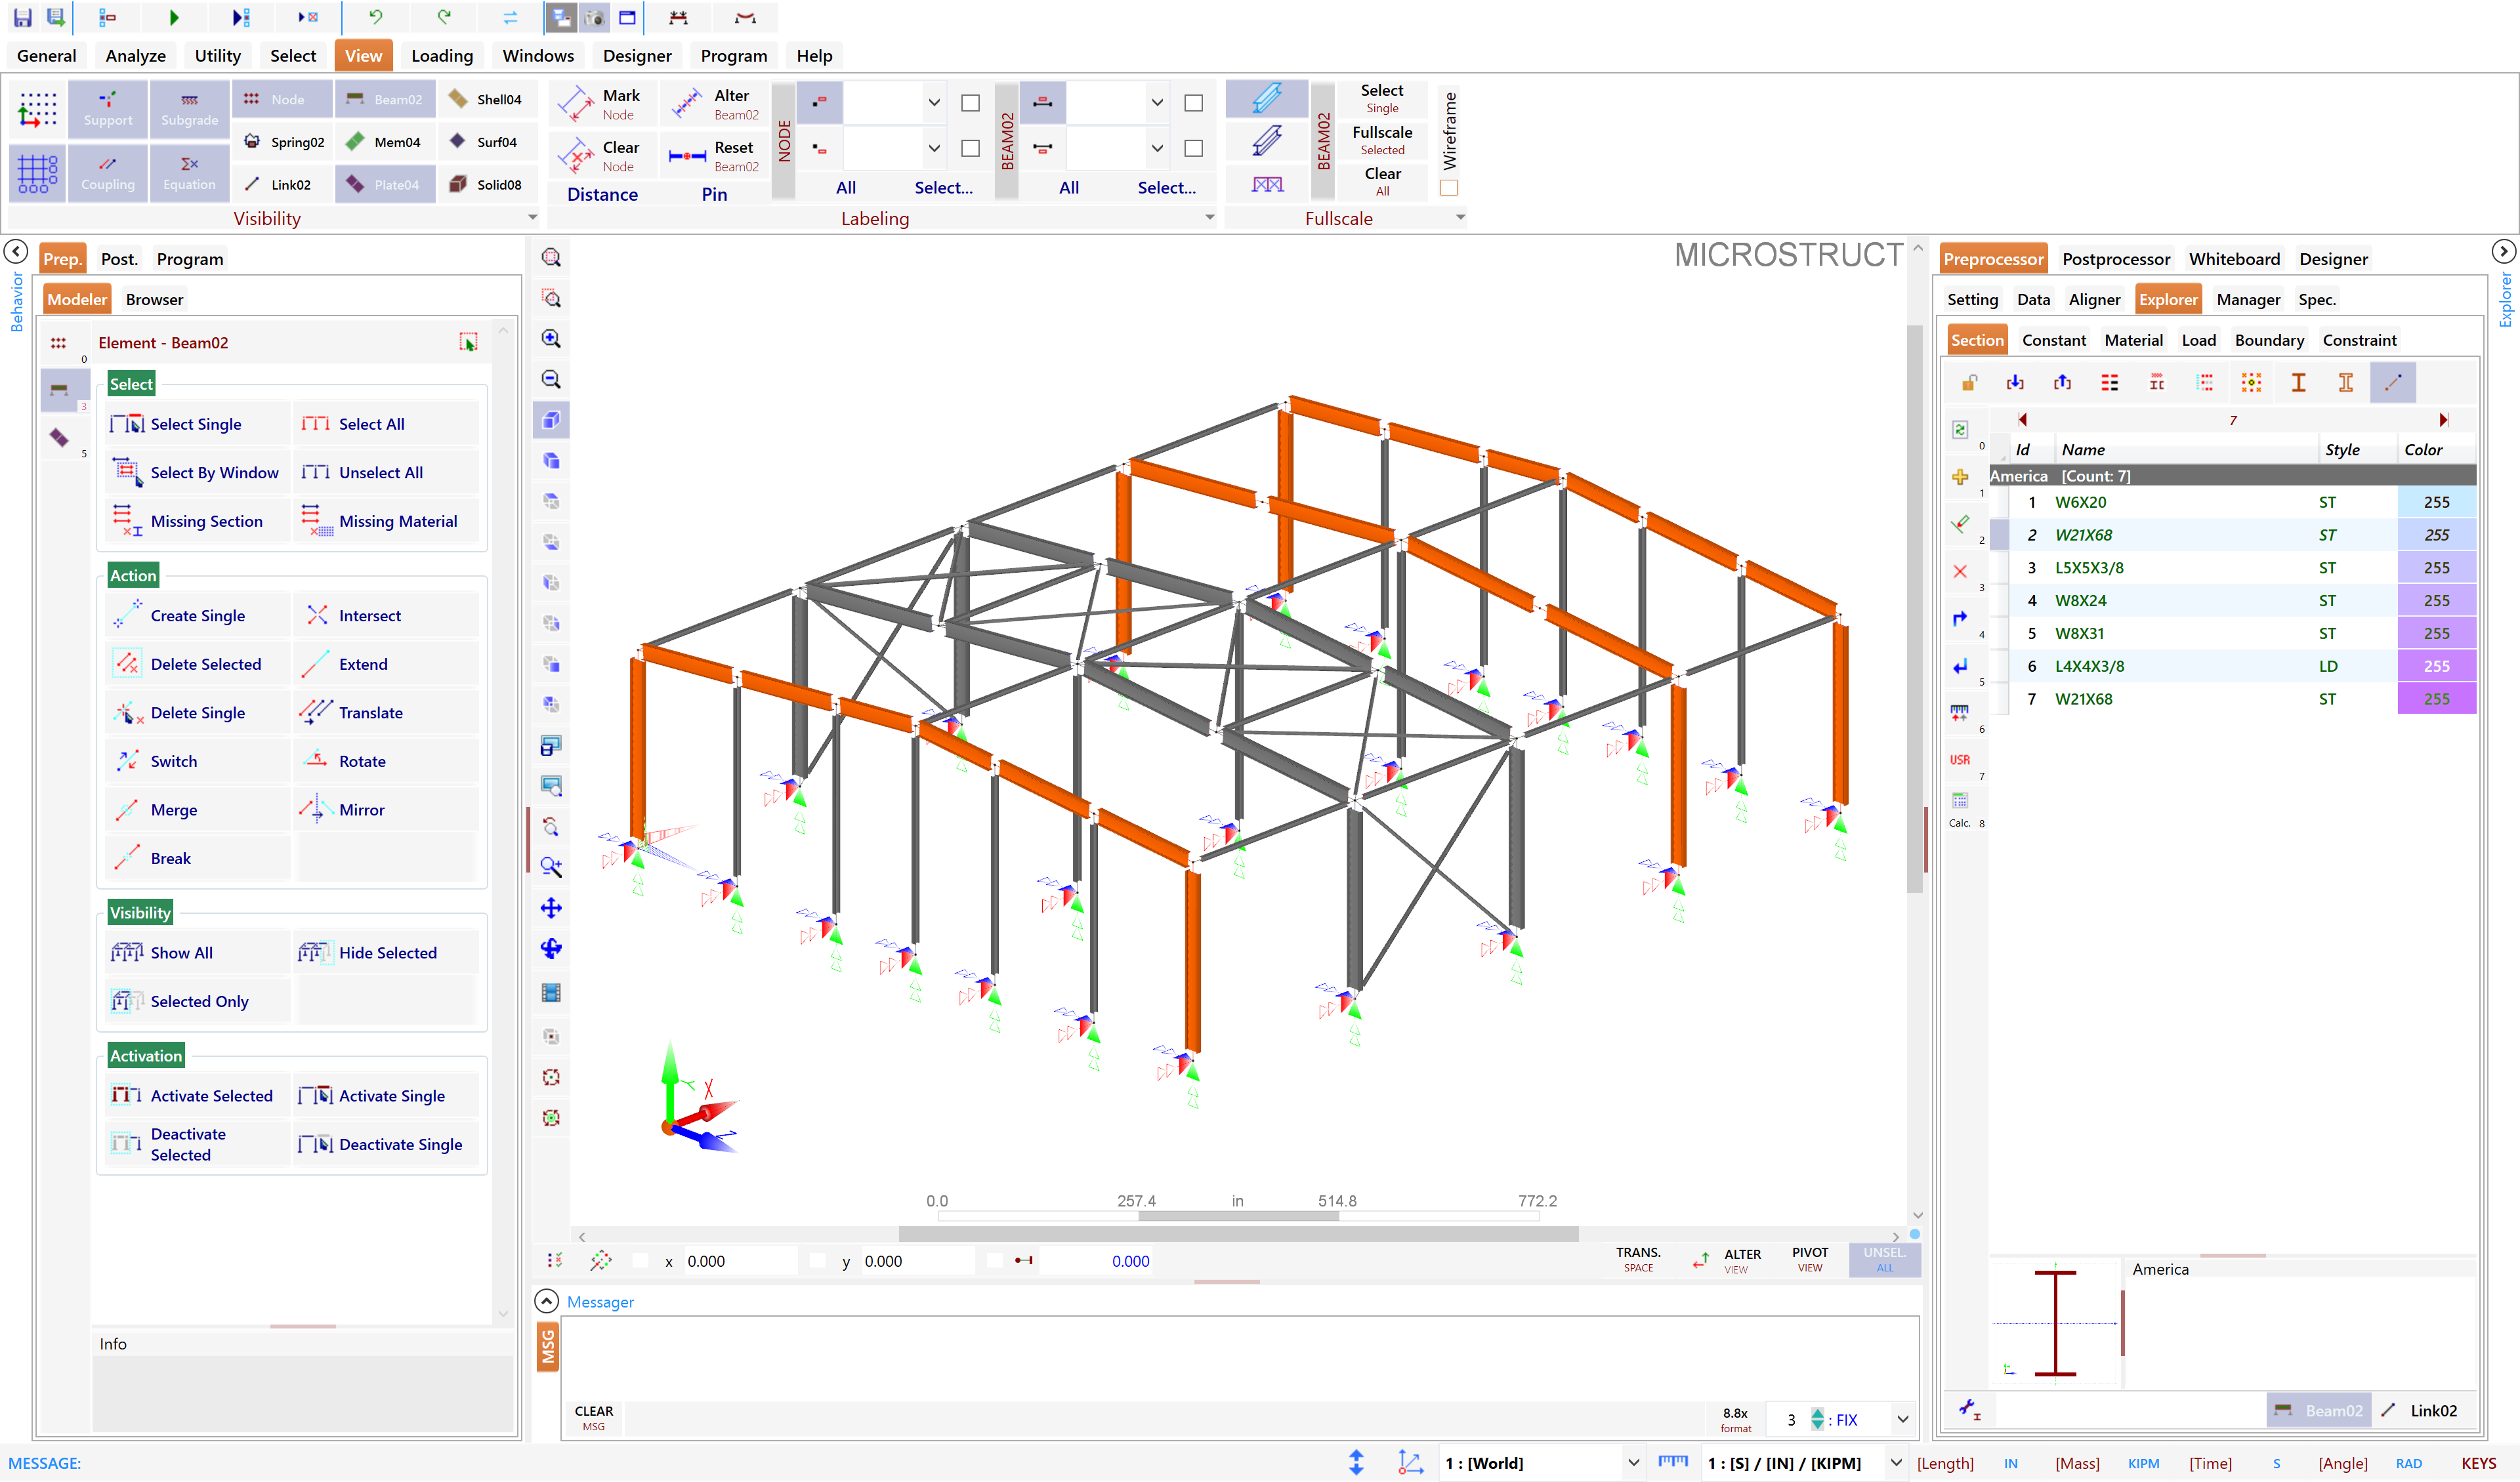Switch to the Browser tab
Screen dimensions: 2520x1482
[x=154, y=299]
